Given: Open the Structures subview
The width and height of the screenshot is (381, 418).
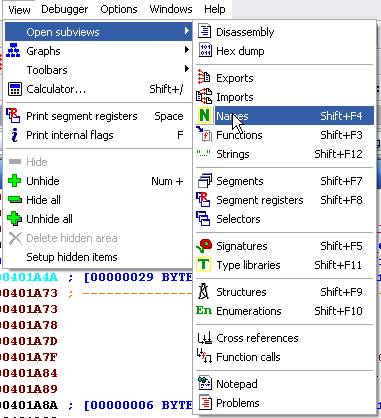Looking at the screenshot, I should [284, 292].
